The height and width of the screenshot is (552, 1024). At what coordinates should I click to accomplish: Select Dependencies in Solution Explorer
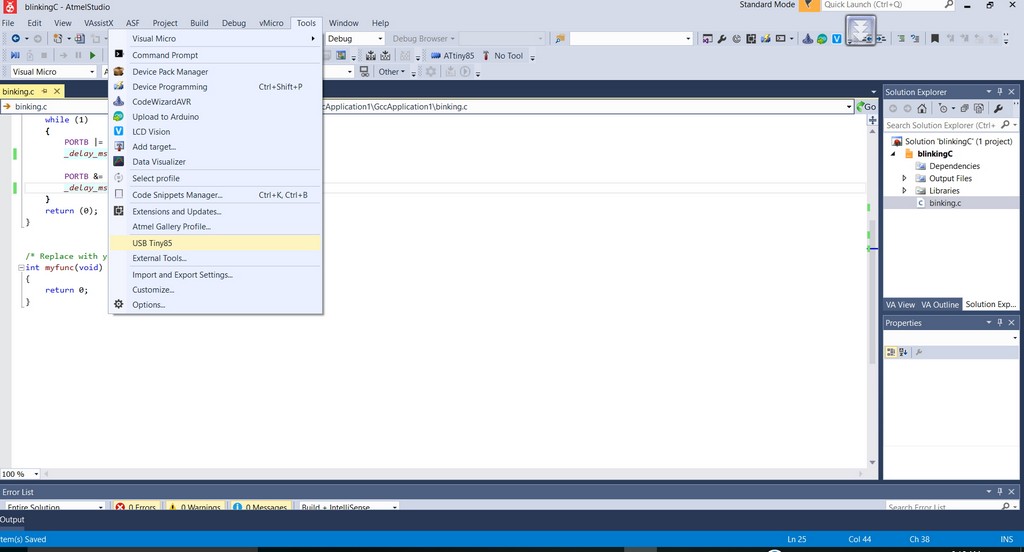tap(954, 166)
